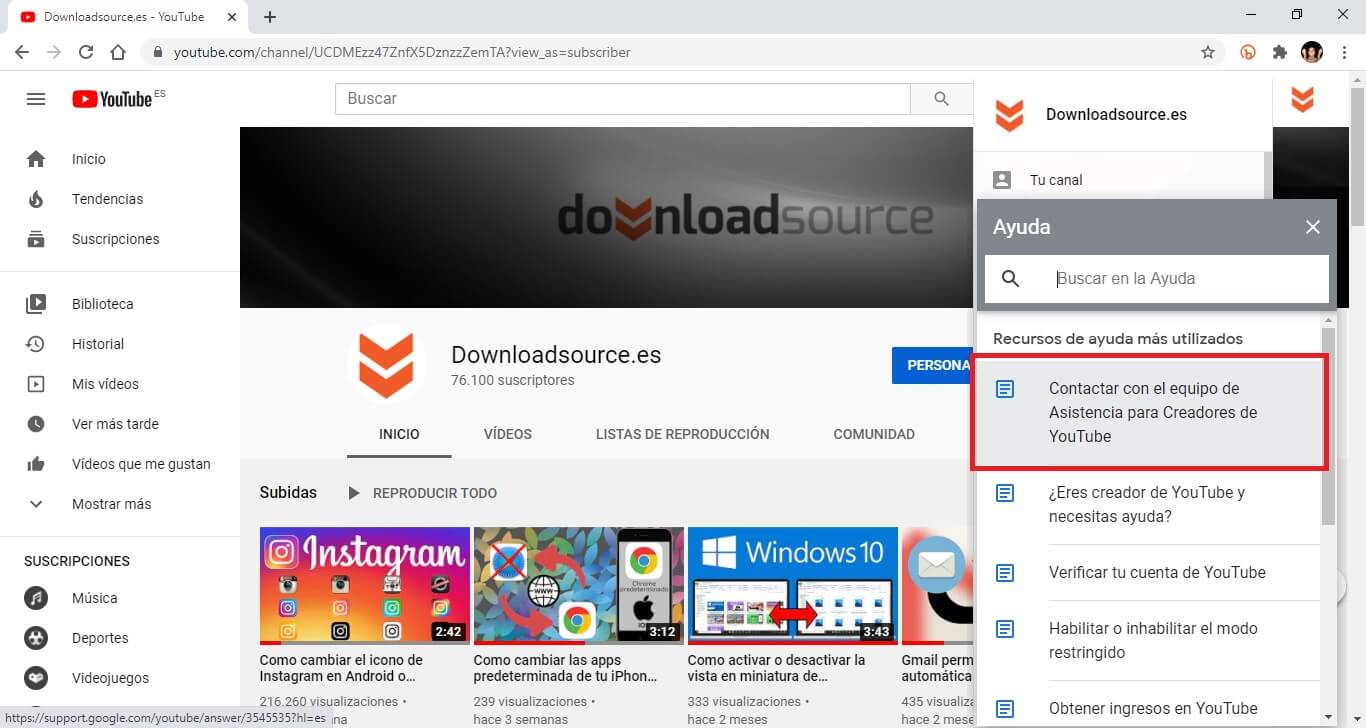Open Chrome extensions puzzle icon
The width and height of the screenshot is (1366, 728).
1280,52
